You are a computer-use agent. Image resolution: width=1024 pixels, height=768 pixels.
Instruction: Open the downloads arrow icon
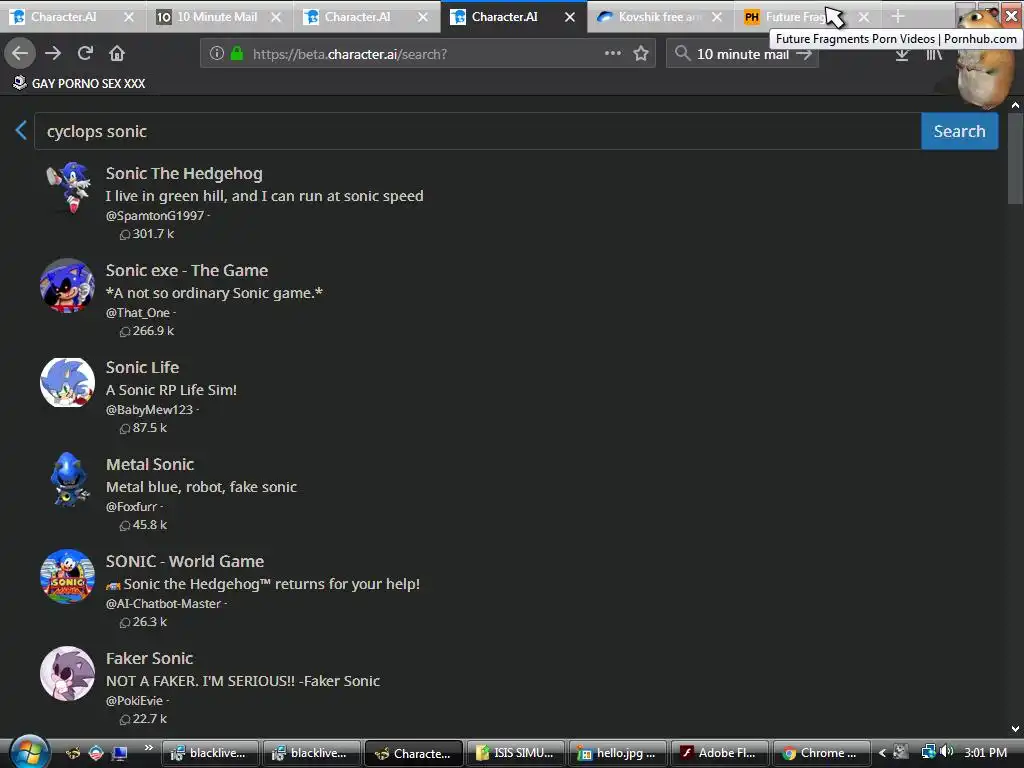coord(902,55)
